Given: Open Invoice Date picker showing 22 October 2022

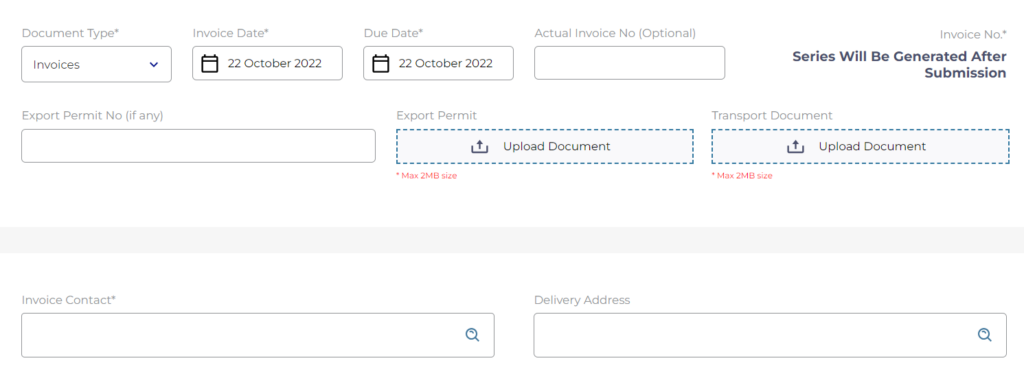Looking at the screenshot, I should click(267, 63).
